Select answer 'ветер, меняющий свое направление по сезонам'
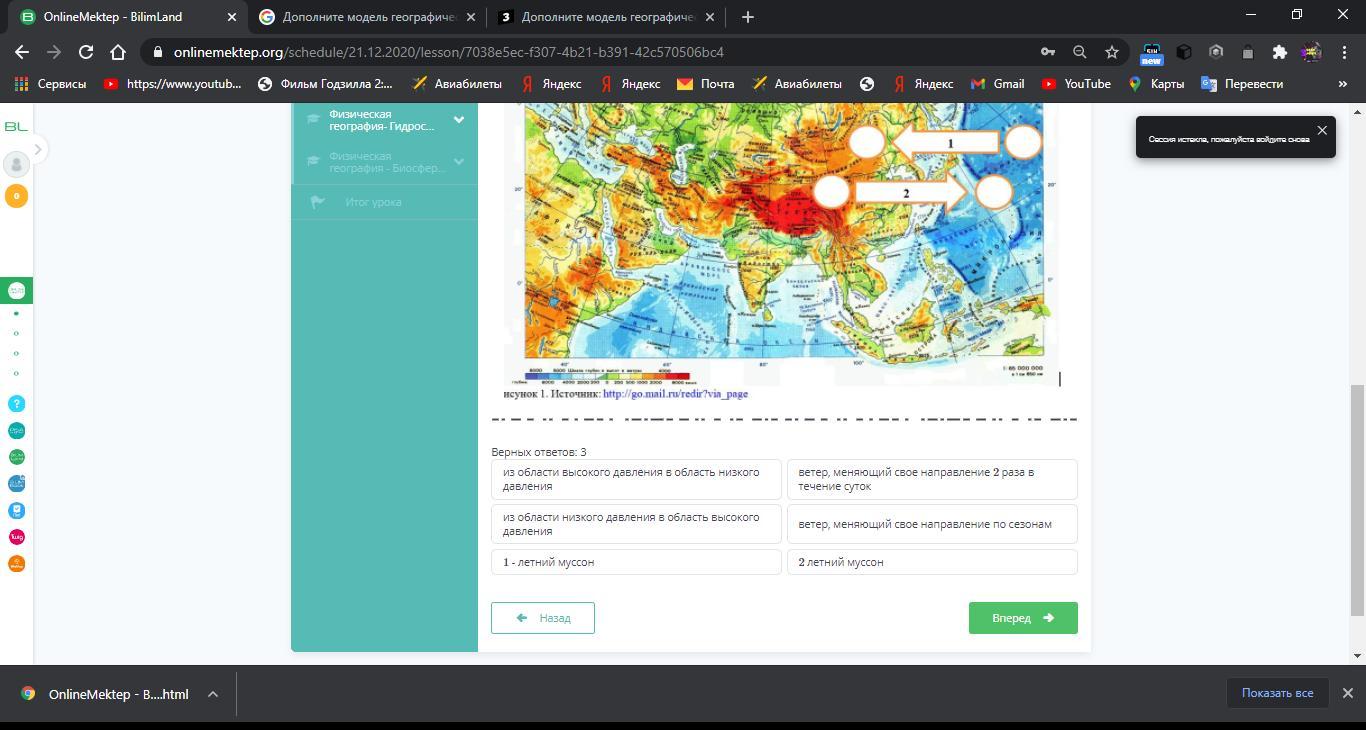Screen dimensions: 1366x730 pos(932,524)
